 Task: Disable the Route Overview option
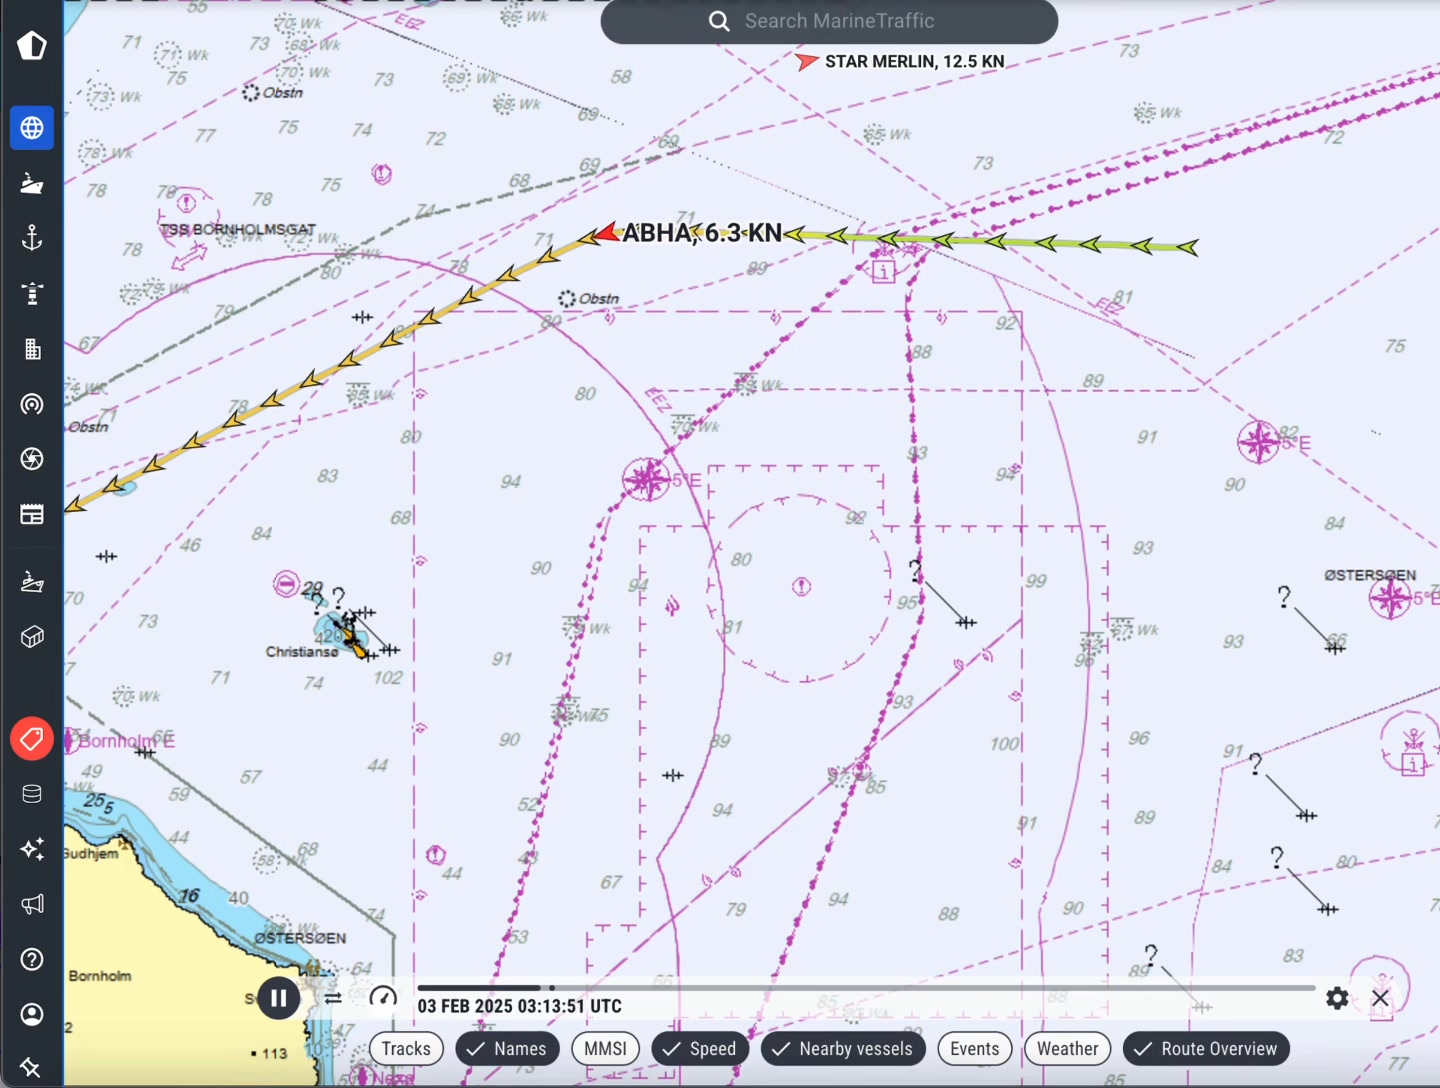tap(1206, 1049)
